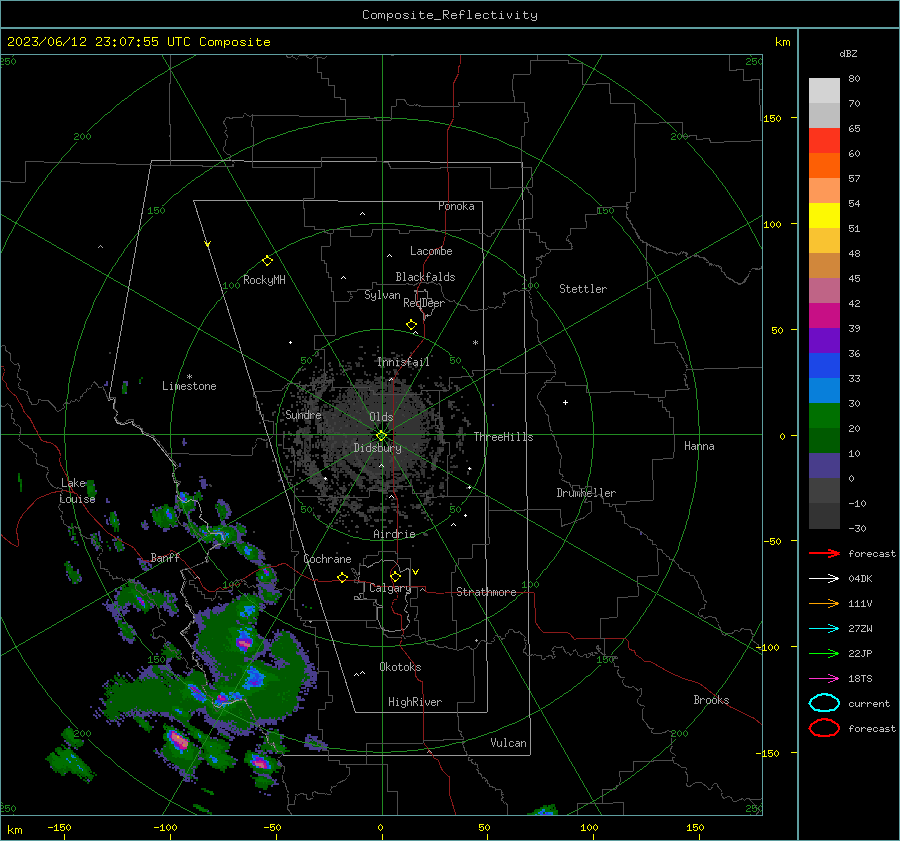Click the red 60-65 dBZ color swatch
The image size is (900, 841).
[824, 141]
